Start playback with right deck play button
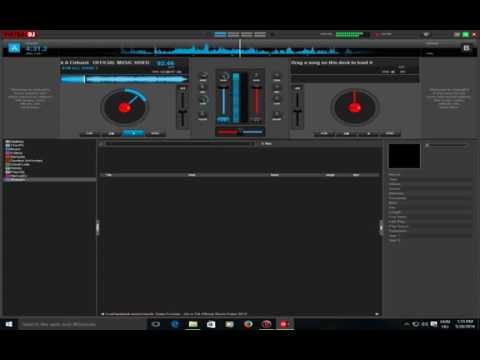480x360 pixels. [368, 133]
